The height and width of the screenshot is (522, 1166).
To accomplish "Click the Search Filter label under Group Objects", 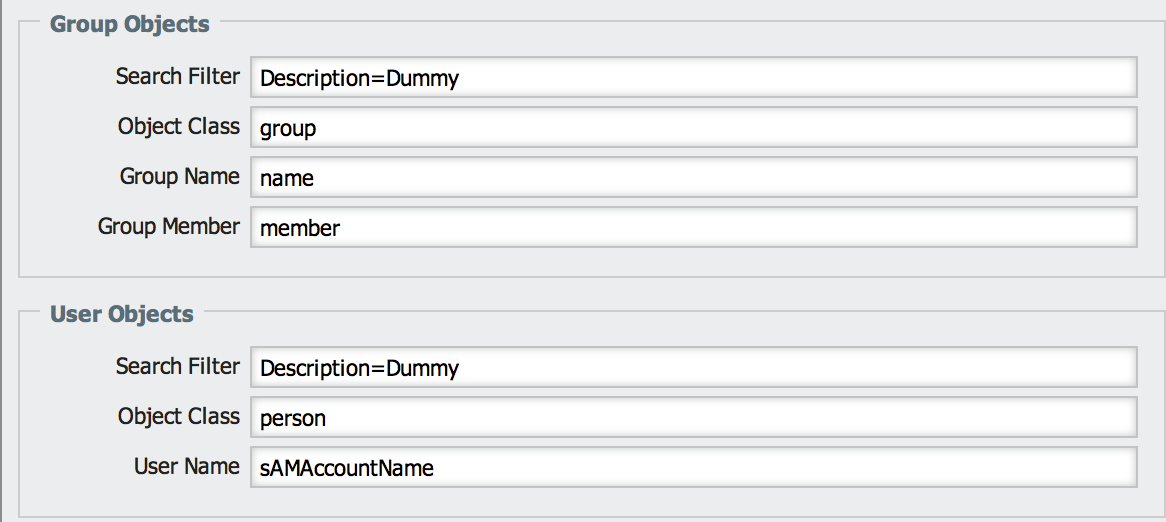I will point(177,76).
